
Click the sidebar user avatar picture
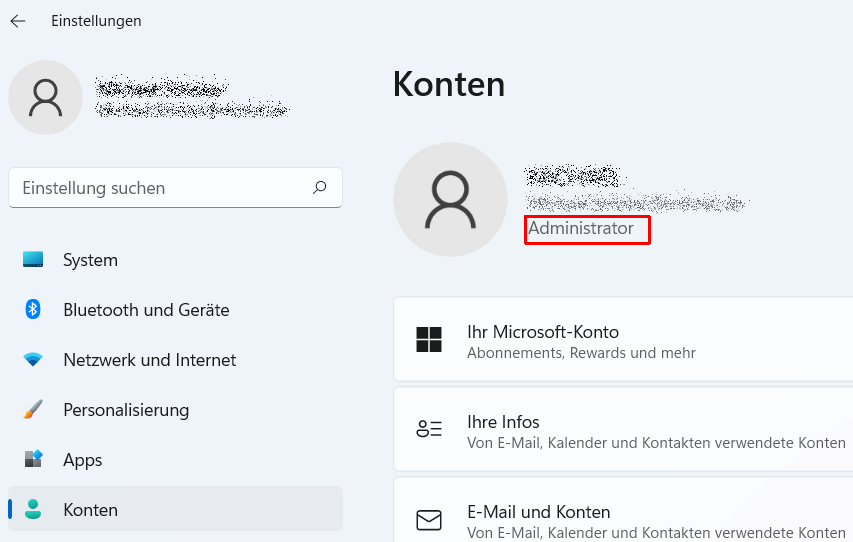[45, 97]
